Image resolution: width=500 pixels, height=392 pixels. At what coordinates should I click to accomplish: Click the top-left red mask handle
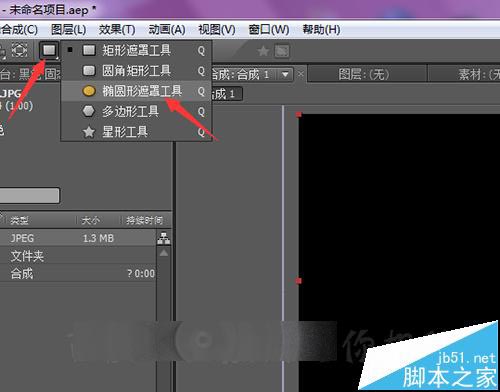tap(299, 115)
